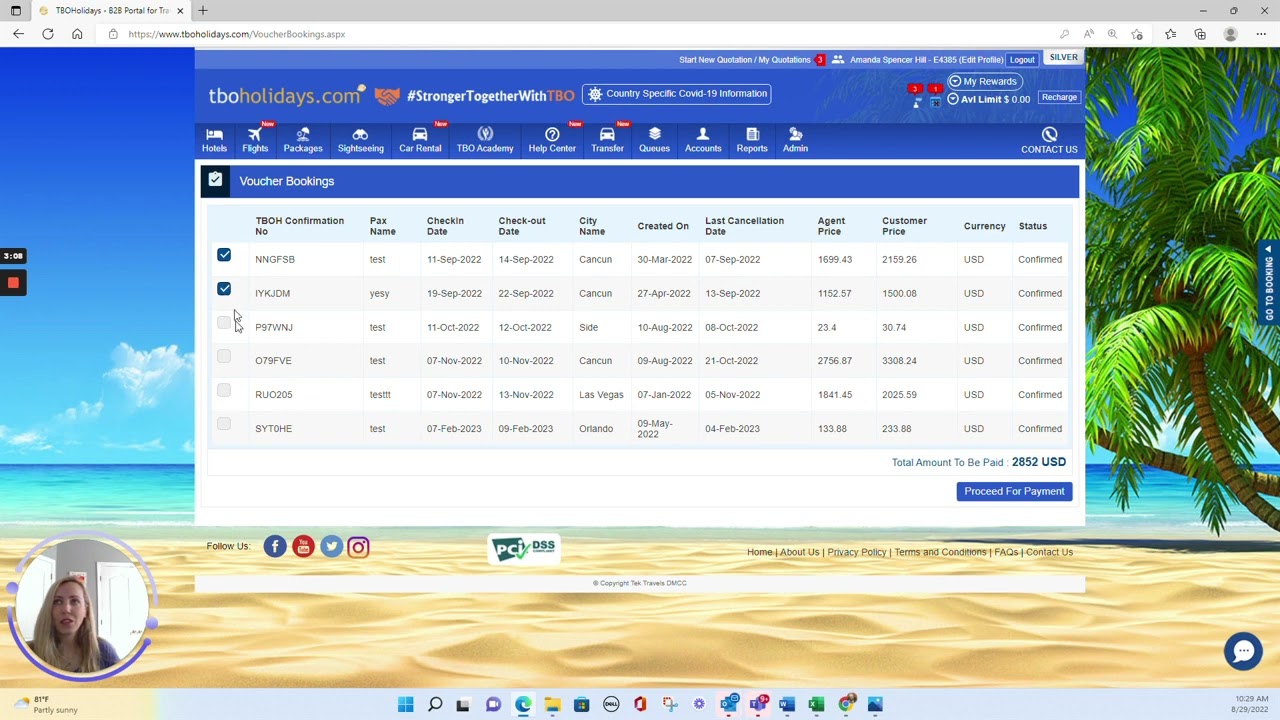Uncheck the NNGFSB booking checkbox

click(224, 255)
